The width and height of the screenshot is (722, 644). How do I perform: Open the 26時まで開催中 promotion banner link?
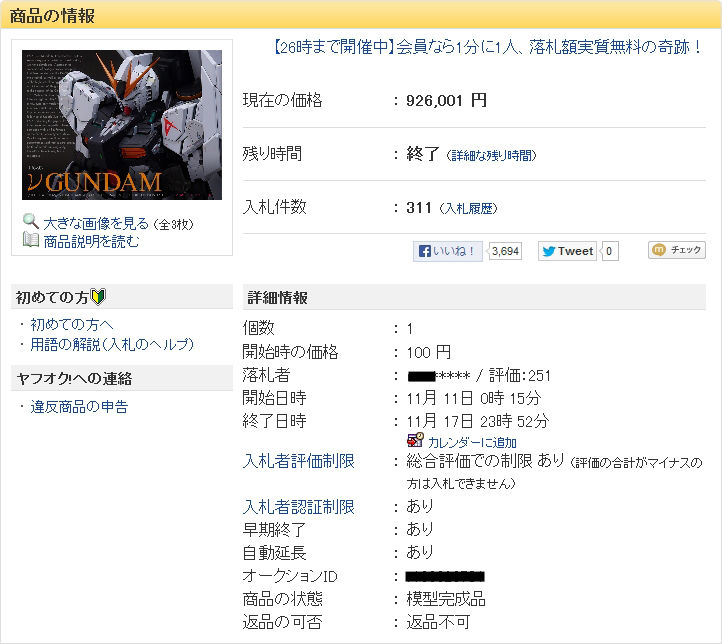487,47
